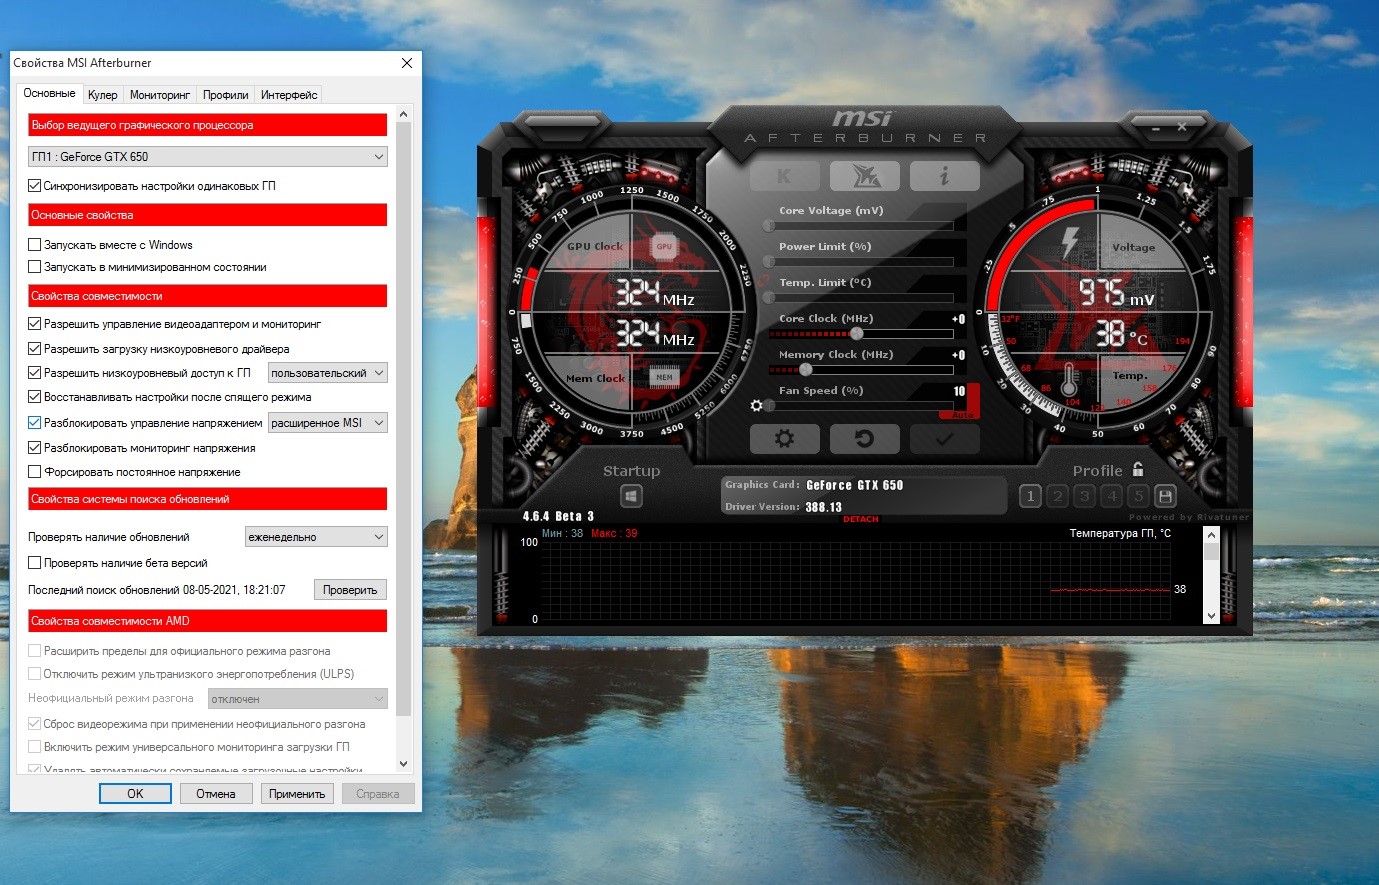The width and height of the screenshot is (1379, 885).
Task: Toggle Разрешить управление видеоадаптером и мониторинг
Action: tap(35, 324)
